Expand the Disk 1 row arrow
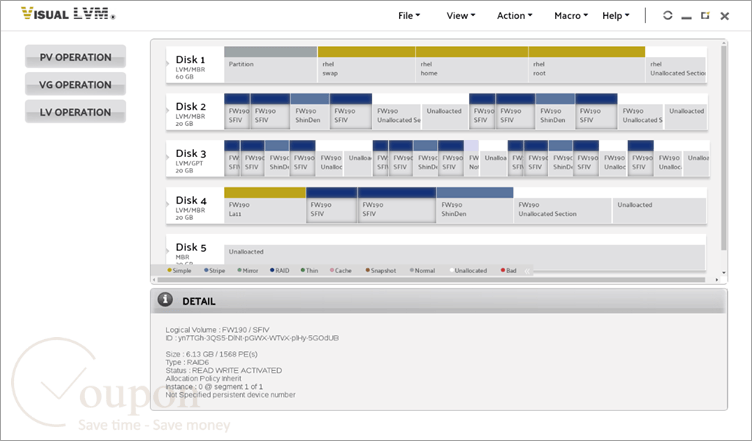 click(x=168, y=63)
